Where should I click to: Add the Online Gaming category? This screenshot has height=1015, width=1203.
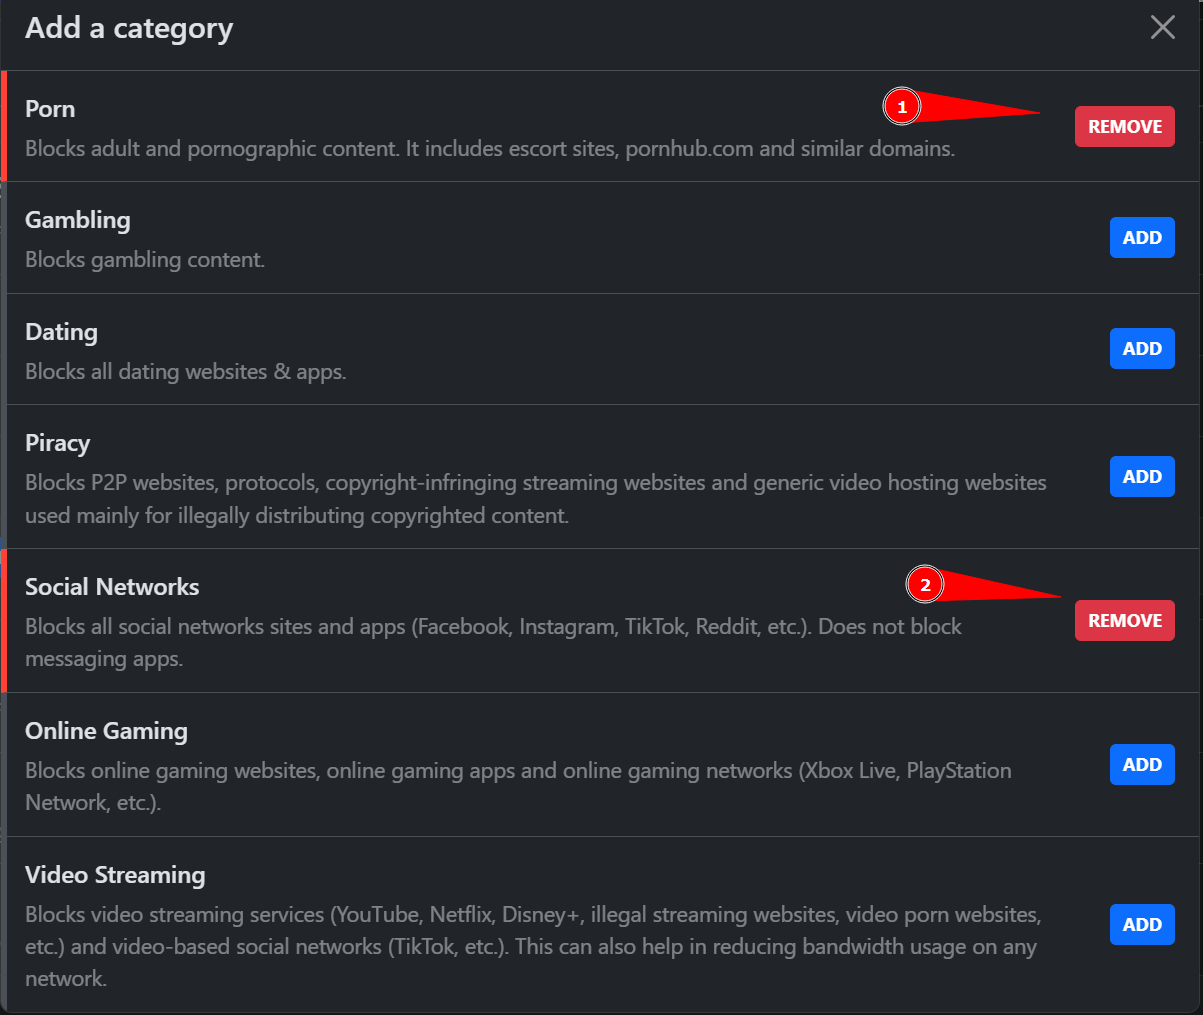coord(1142,765)
